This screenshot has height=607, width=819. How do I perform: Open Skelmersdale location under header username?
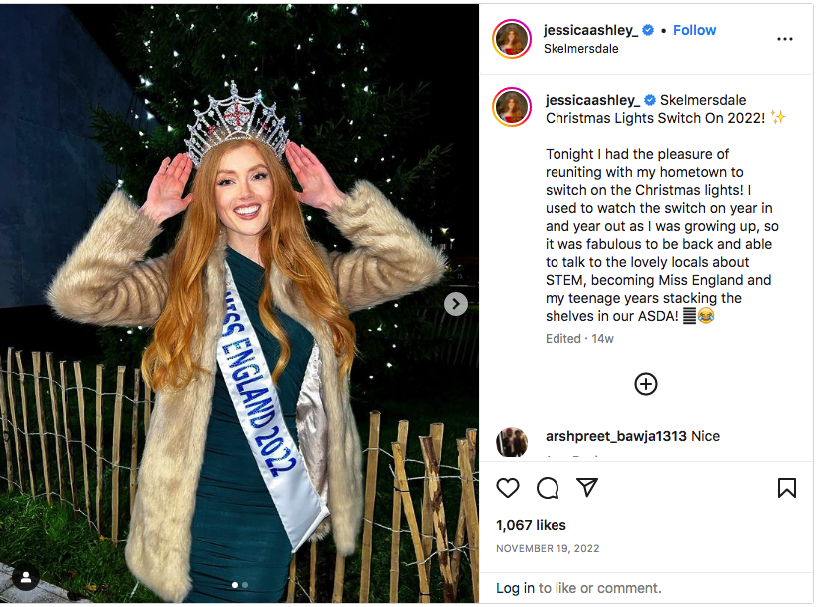tap(581, 48)
